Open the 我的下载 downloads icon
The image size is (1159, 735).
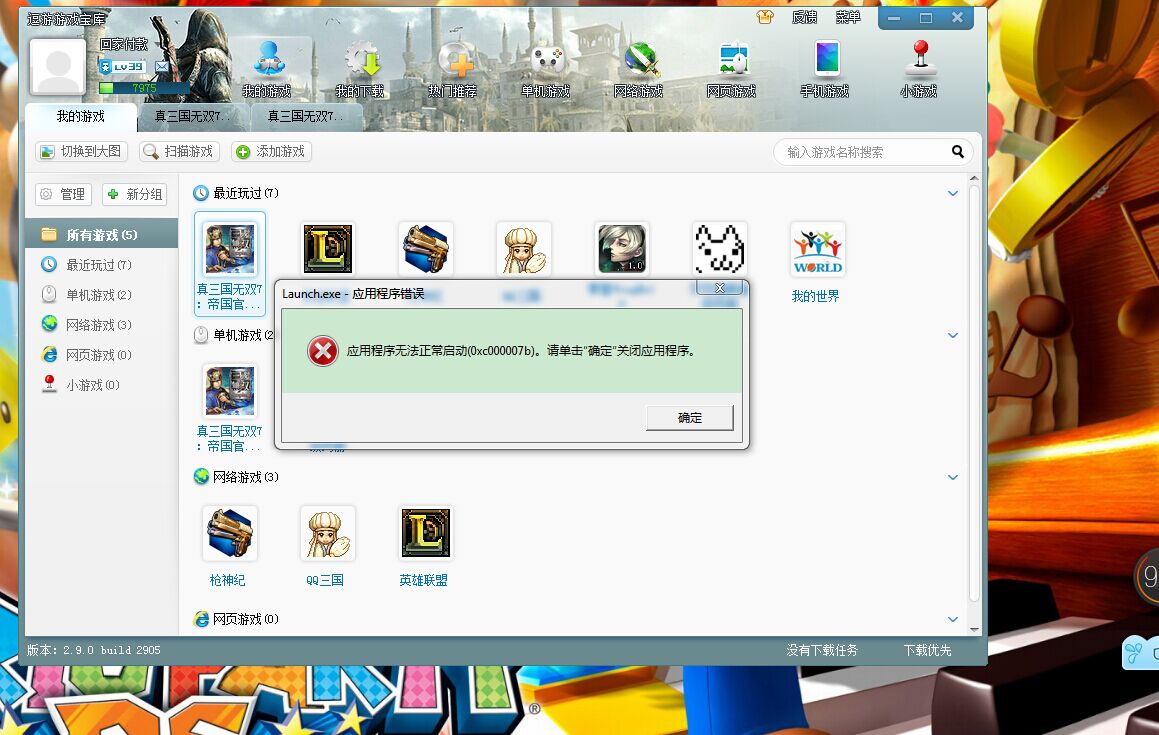point(360,70)
